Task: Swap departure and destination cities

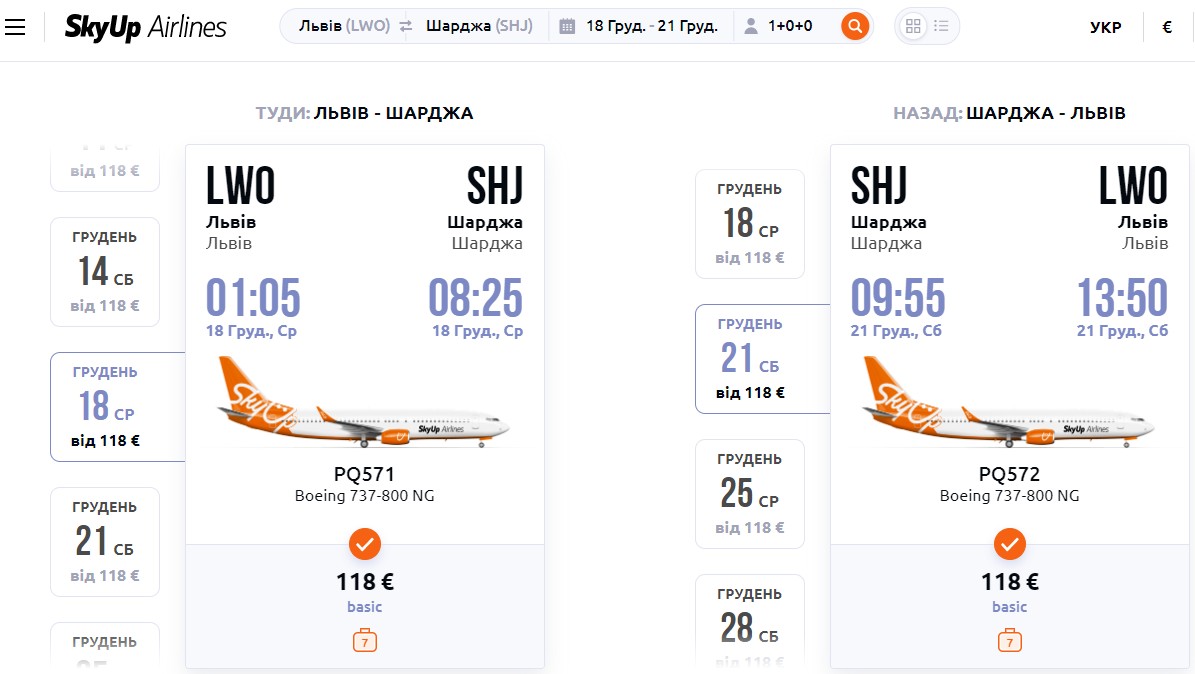Action: tap(405, 27)
